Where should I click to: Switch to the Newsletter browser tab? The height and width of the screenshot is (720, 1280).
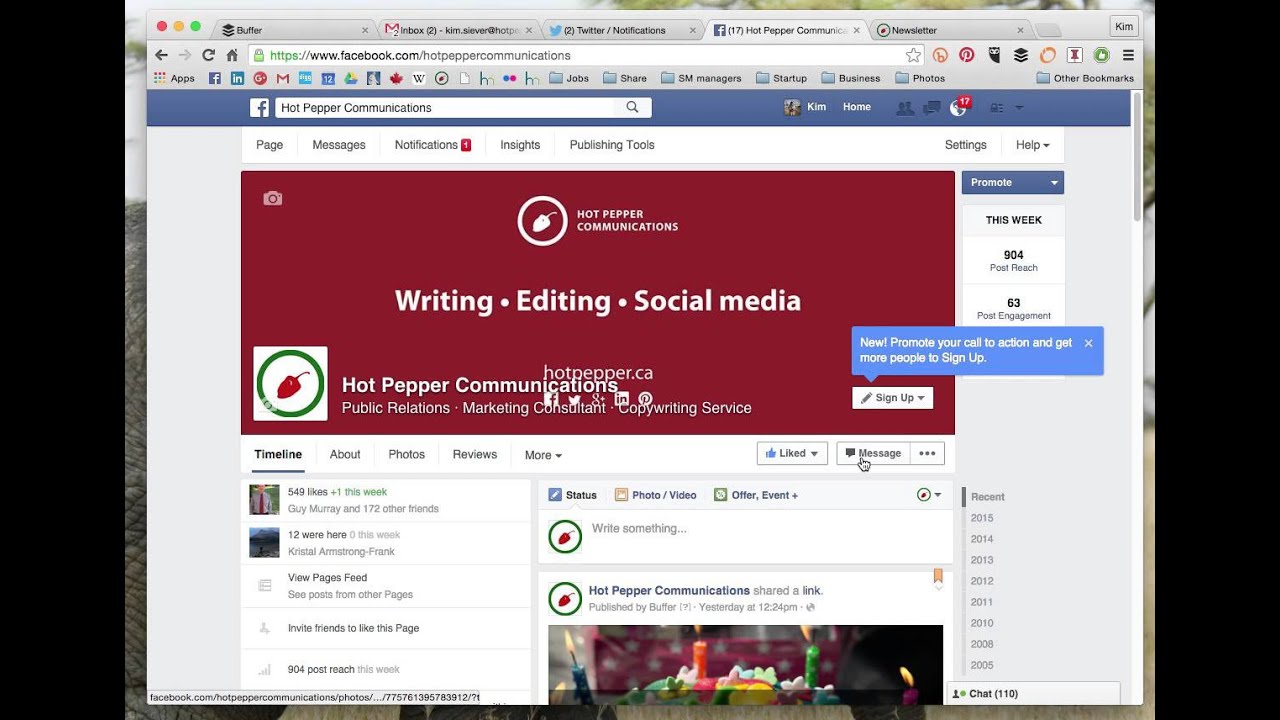tap(950, 30)
